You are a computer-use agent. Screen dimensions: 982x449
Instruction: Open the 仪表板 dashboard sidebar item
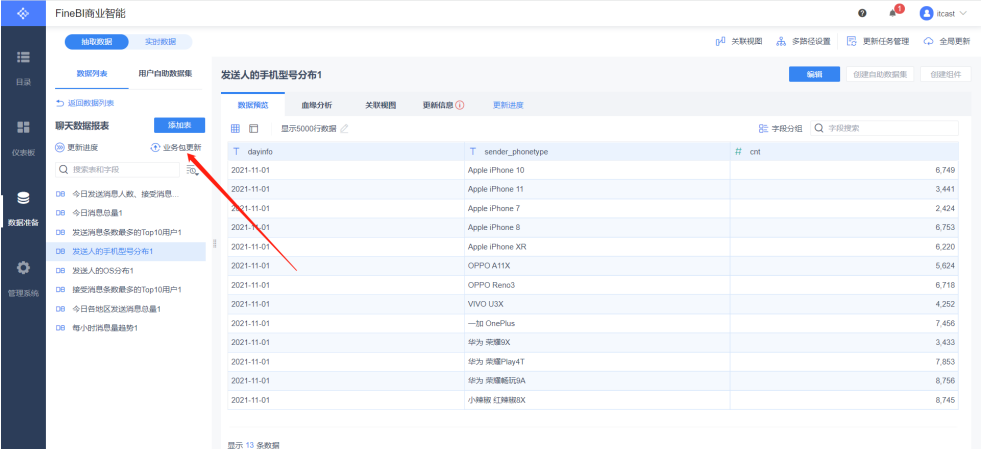coord(23,138)
